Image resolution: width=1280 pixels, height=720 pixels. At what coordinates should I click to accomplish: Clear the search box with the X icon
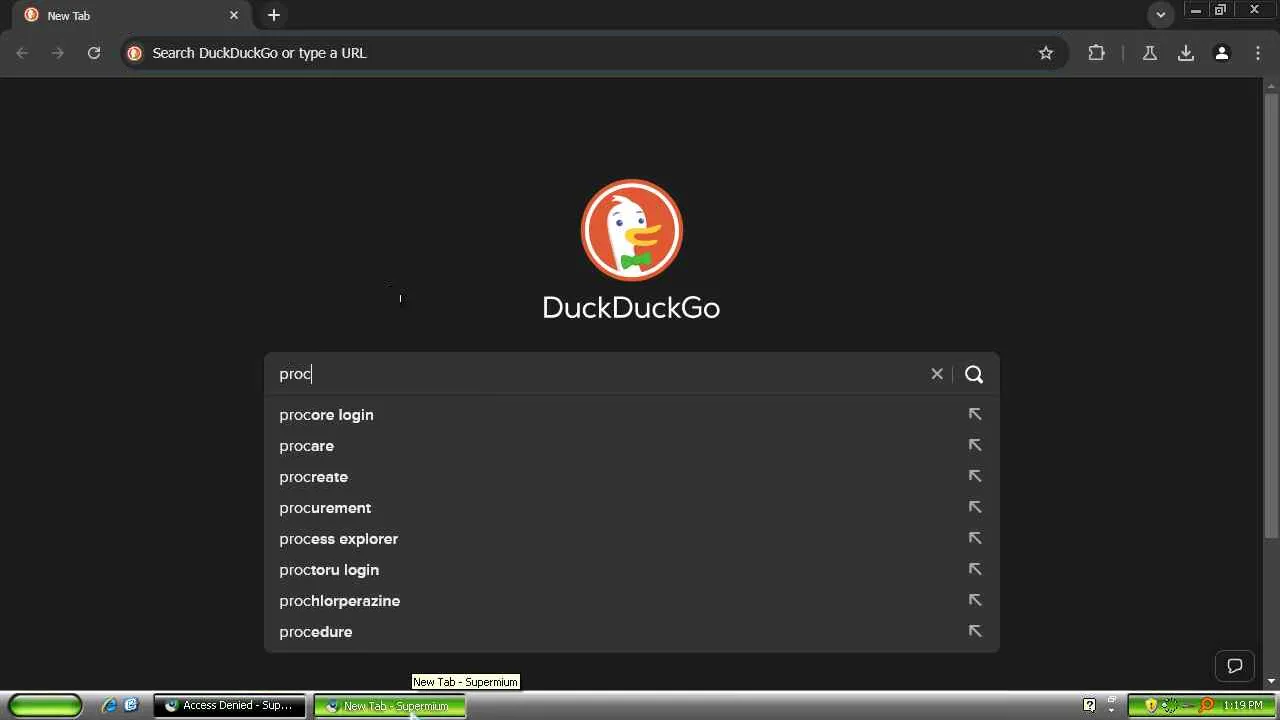tap(937, 374)
